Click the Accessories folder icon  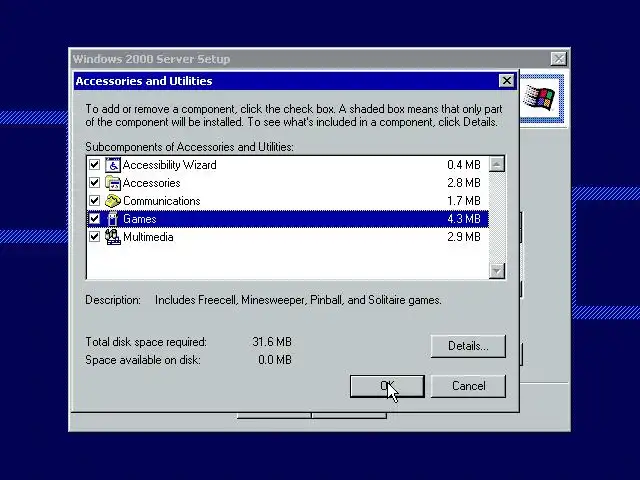[x=113, y=183]
